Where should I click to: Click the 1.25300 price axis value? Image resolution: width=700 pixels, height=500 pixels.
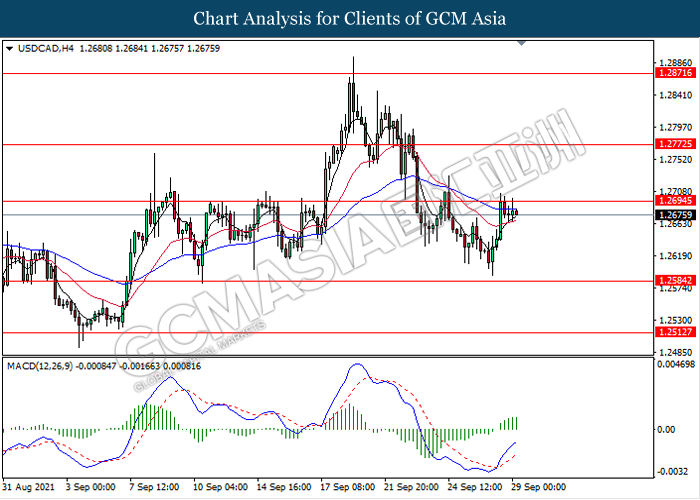(x=675, y=321)
